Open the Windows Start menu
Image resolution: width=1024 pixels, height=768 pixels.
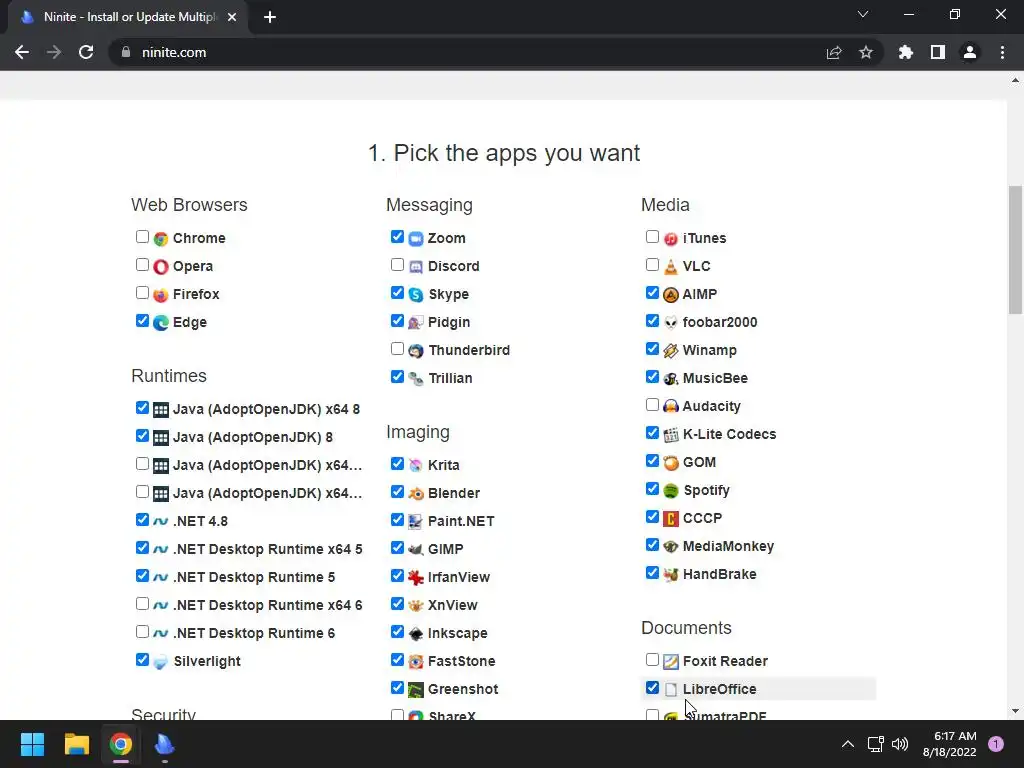32,744
